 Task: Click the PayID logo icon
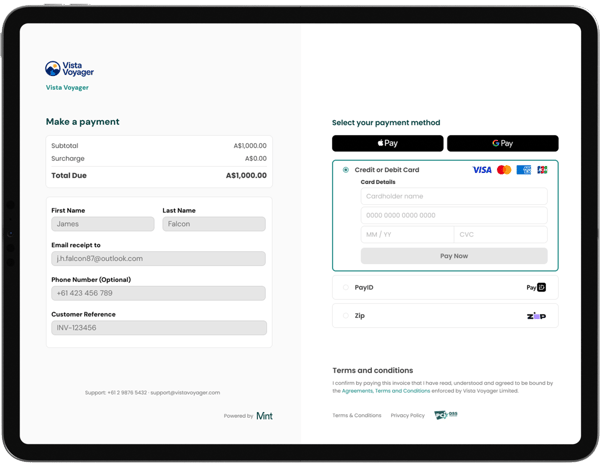pos(536,287)
